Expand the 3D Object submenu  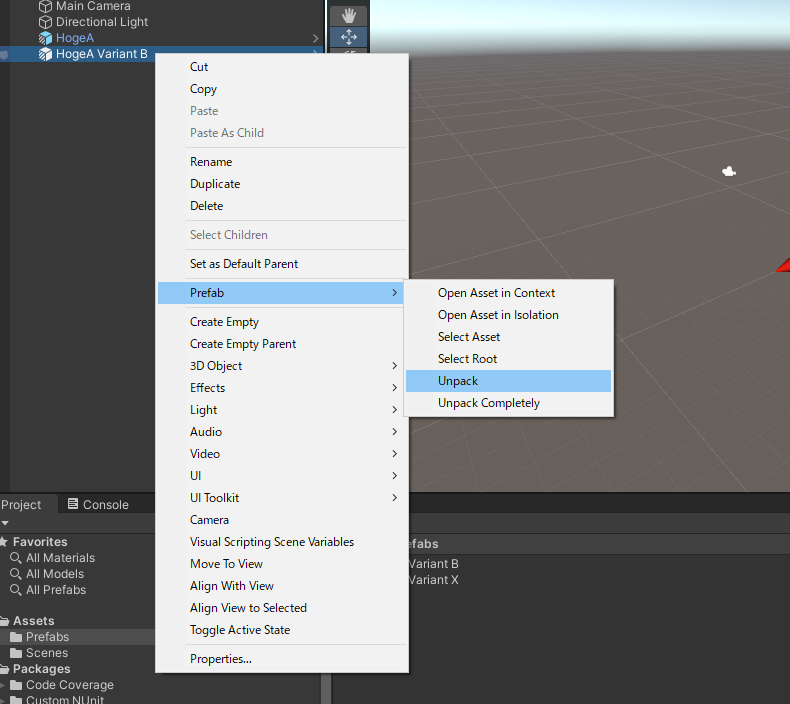[x=394, y=366]
